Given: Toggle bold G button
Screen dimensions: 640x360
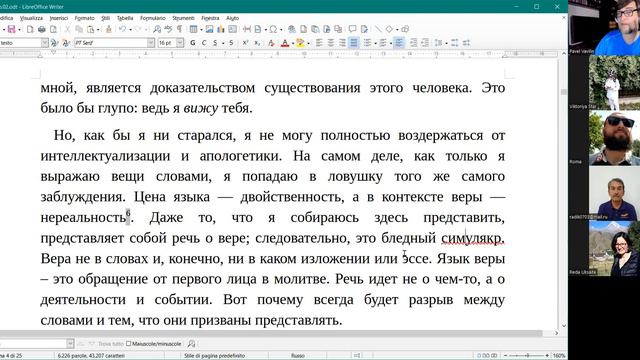Looking at the screenshot, I should (x=193, y=43).
